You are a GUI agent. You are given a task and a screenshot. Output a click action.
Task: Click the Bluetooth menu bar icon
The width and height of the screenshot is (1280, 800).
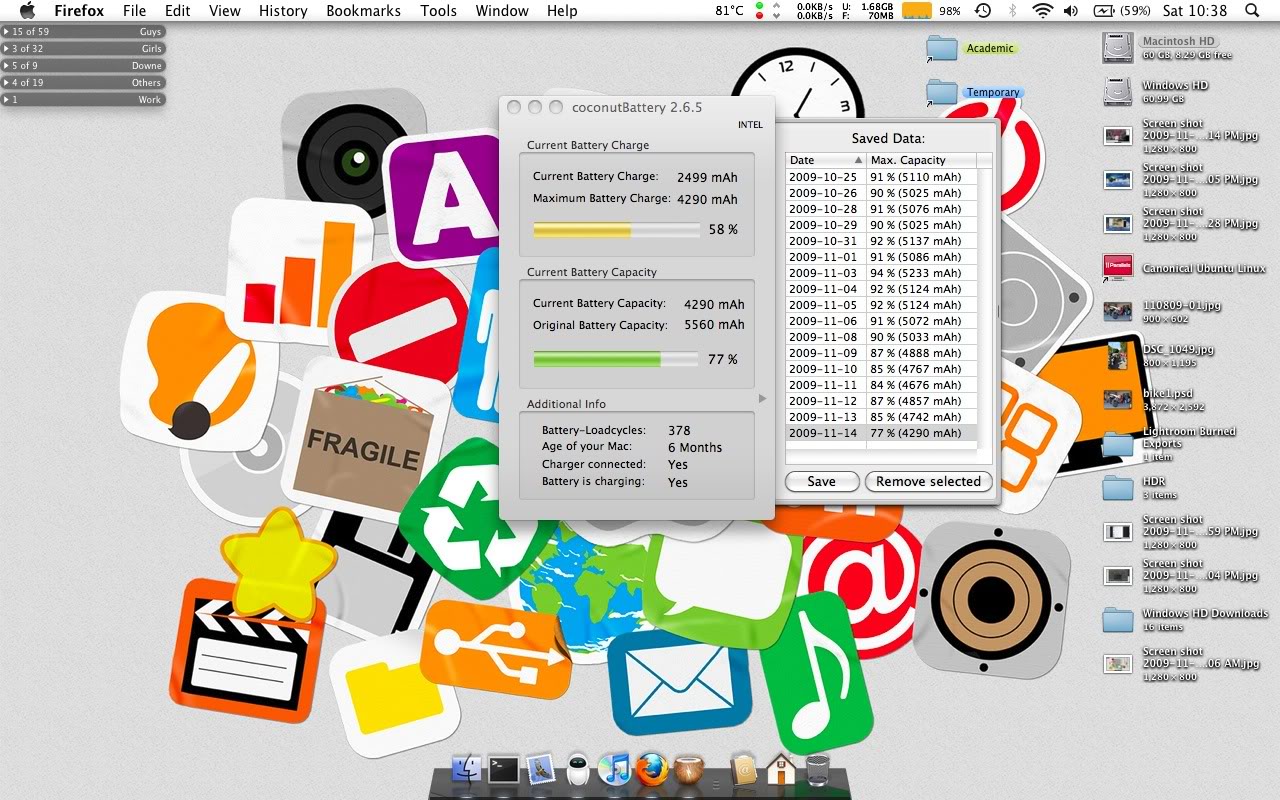pos(1012,10)
